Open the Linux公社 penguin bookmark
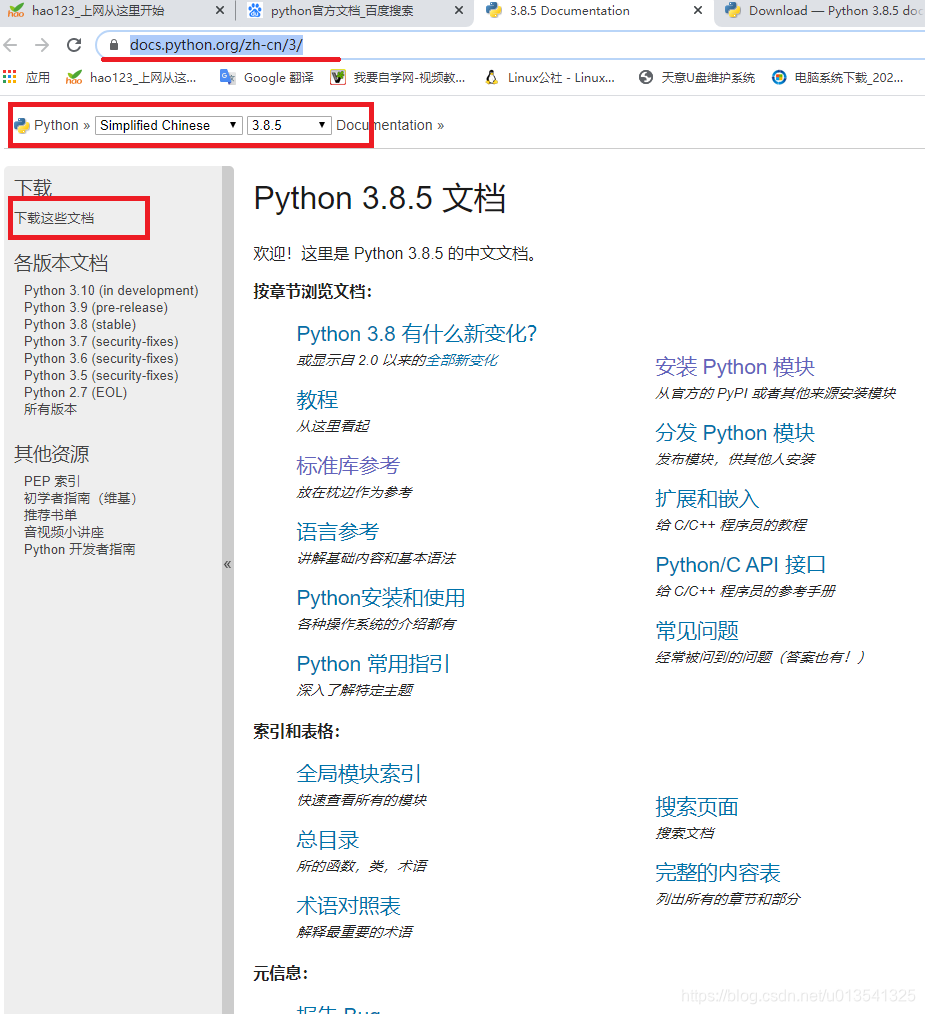925x1014 pixels. (550, 78)
